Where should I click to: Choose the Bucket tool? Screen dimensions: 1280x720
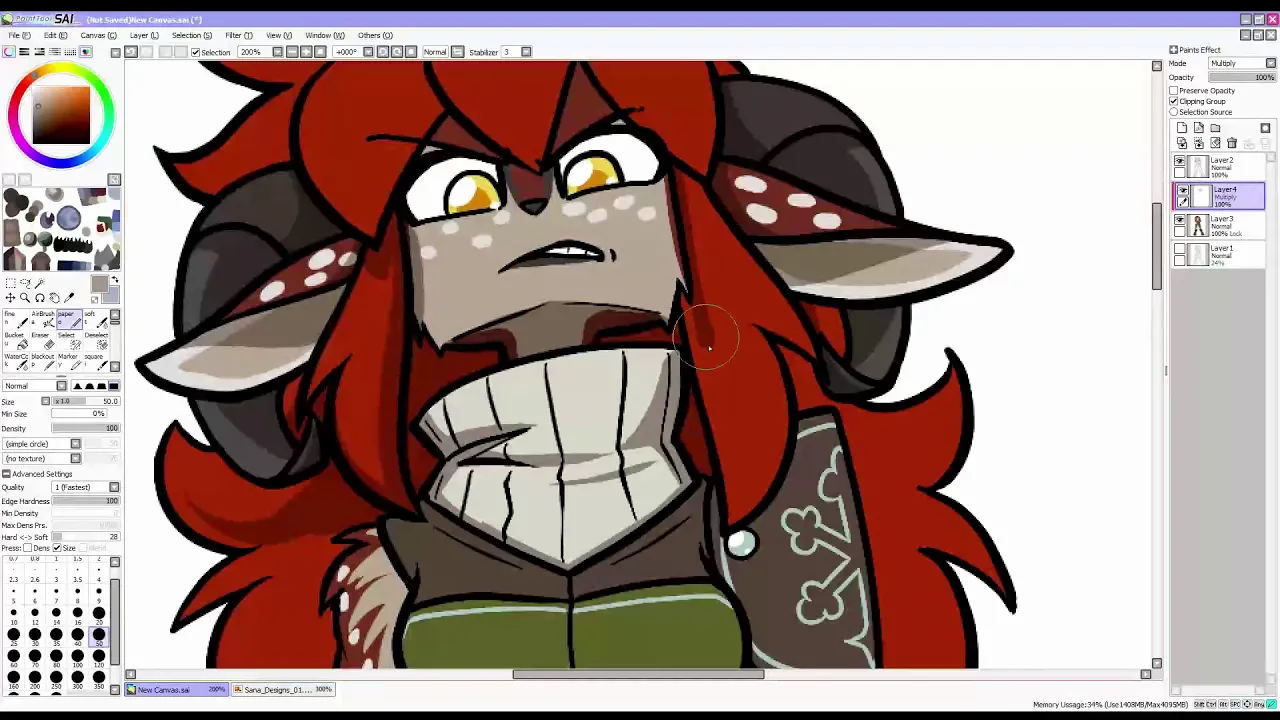(x=16, y=342)
